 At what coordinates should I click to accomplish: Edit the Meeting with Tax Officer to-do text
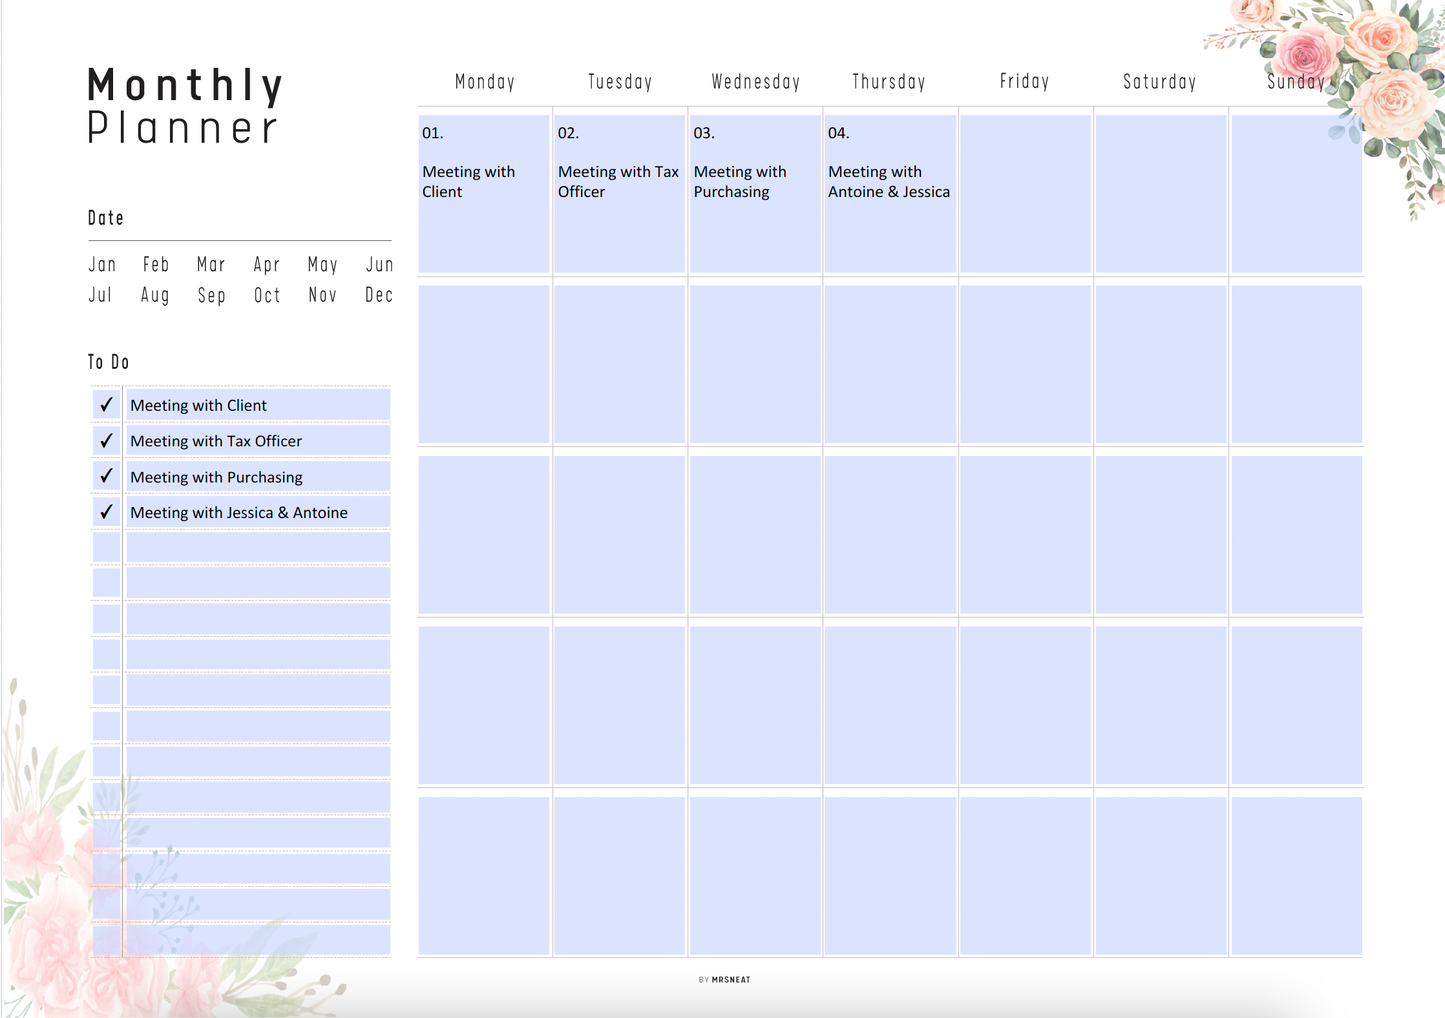click(257, 441)
